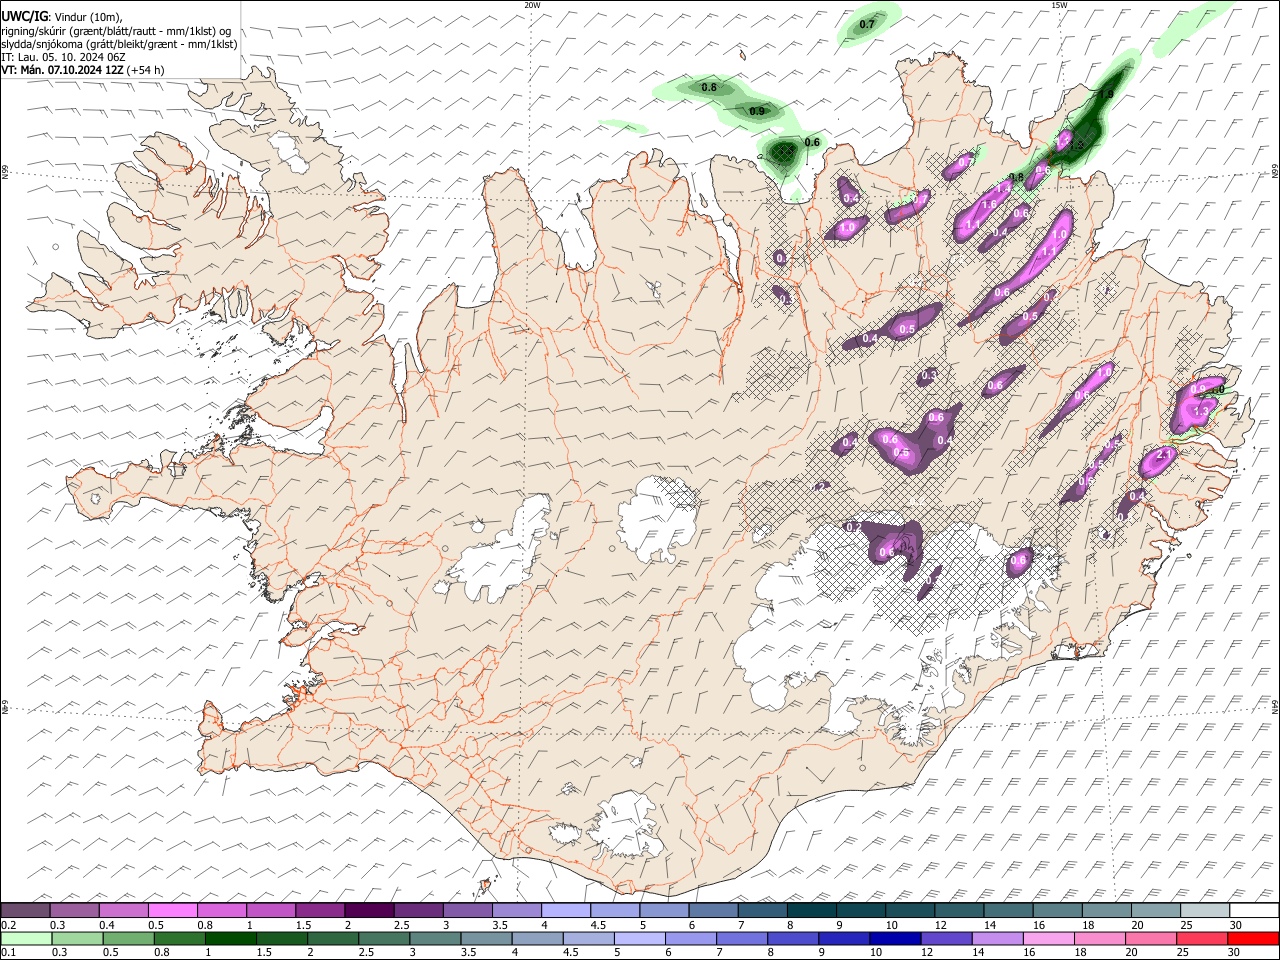This screenshot has width=1280, height=960.
Task: Click the 2.1 value in the eastern pink patch
Action: pos(1163,455)
